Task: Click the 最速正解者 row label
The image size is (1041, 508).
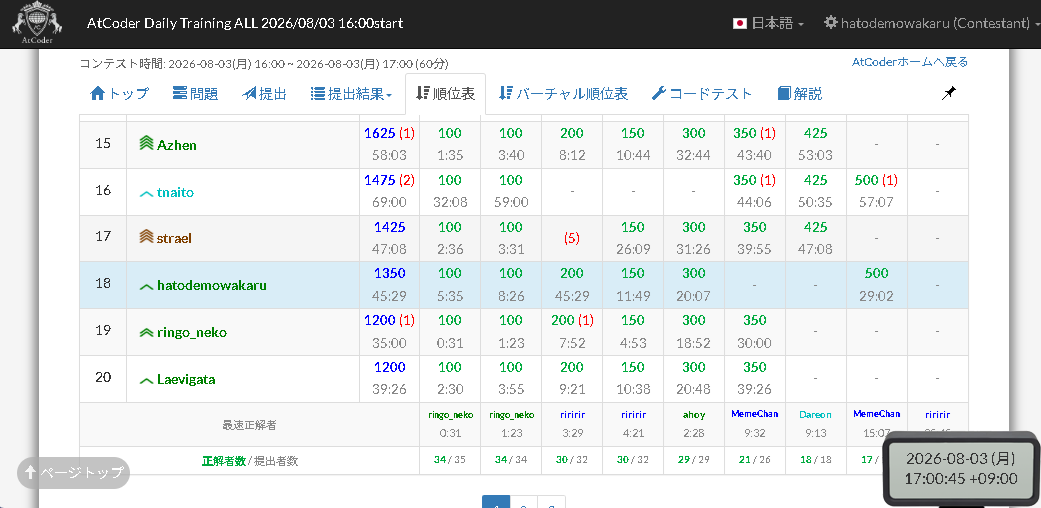Action: (249, 425)
